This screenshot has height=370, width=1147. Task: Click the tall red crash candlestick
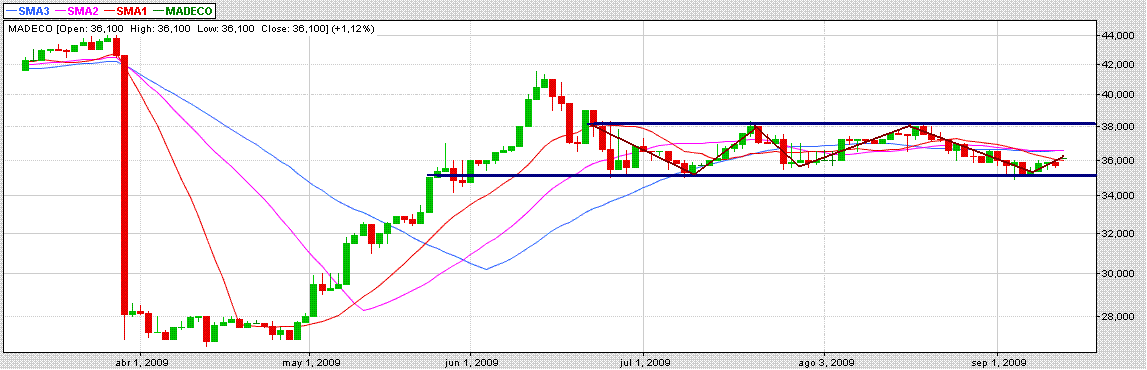tap(125, 185)
